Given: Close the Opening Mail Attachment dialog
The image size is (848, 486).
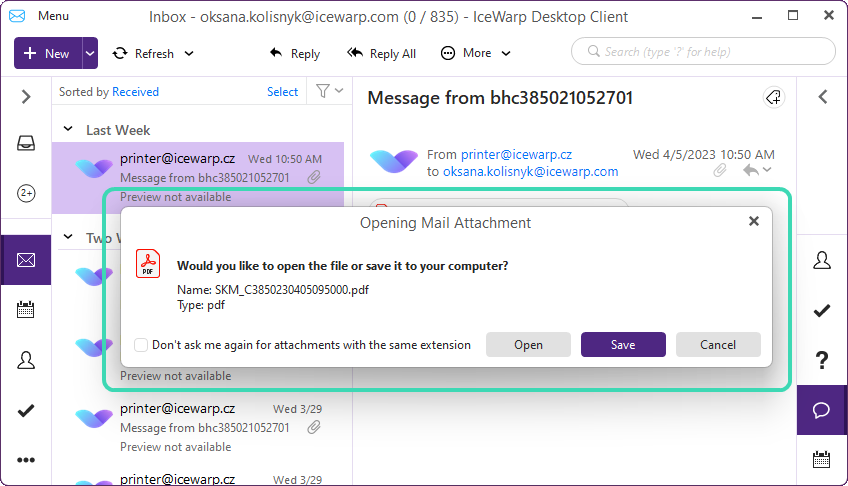Looking at the screenshot, I should coord(754,221).
